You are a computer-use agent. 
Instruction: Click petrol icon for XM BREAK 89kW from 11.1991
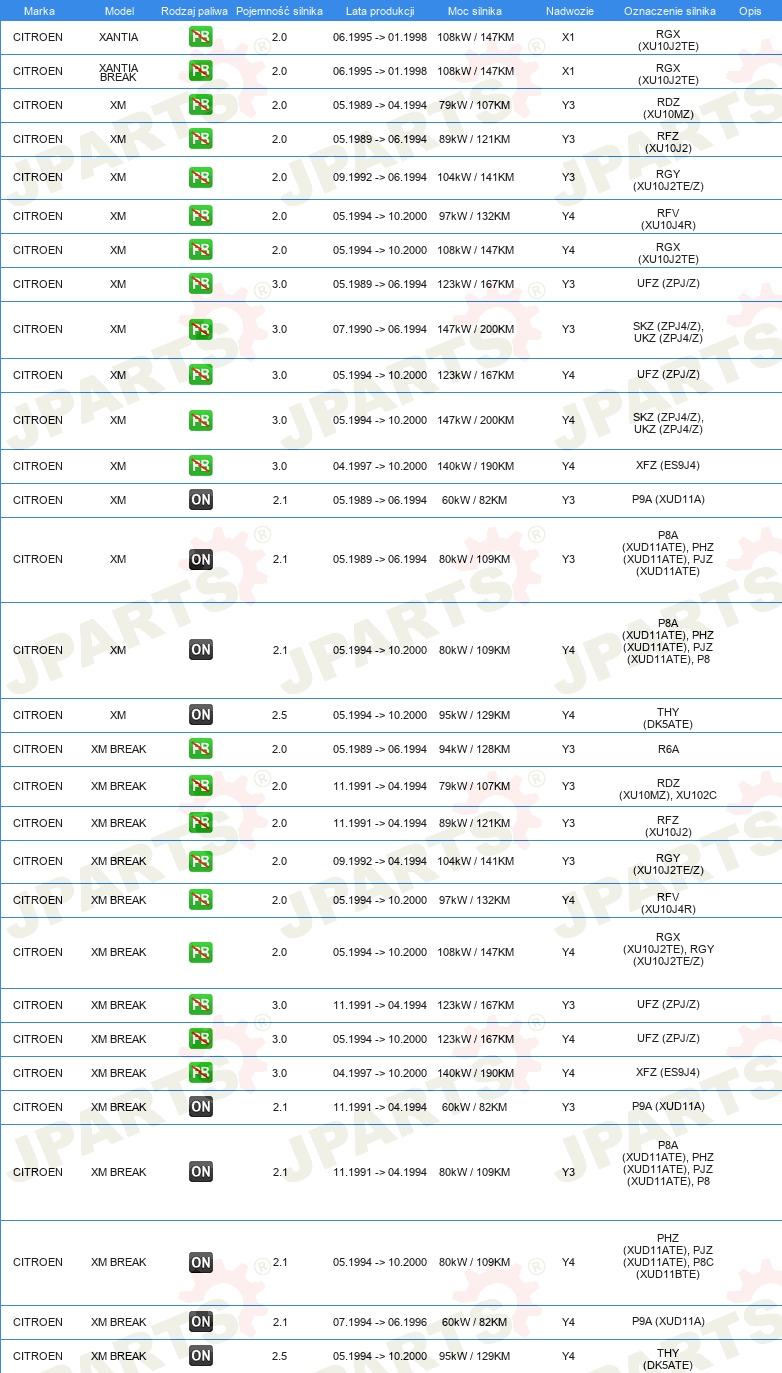tap(201, 823)
